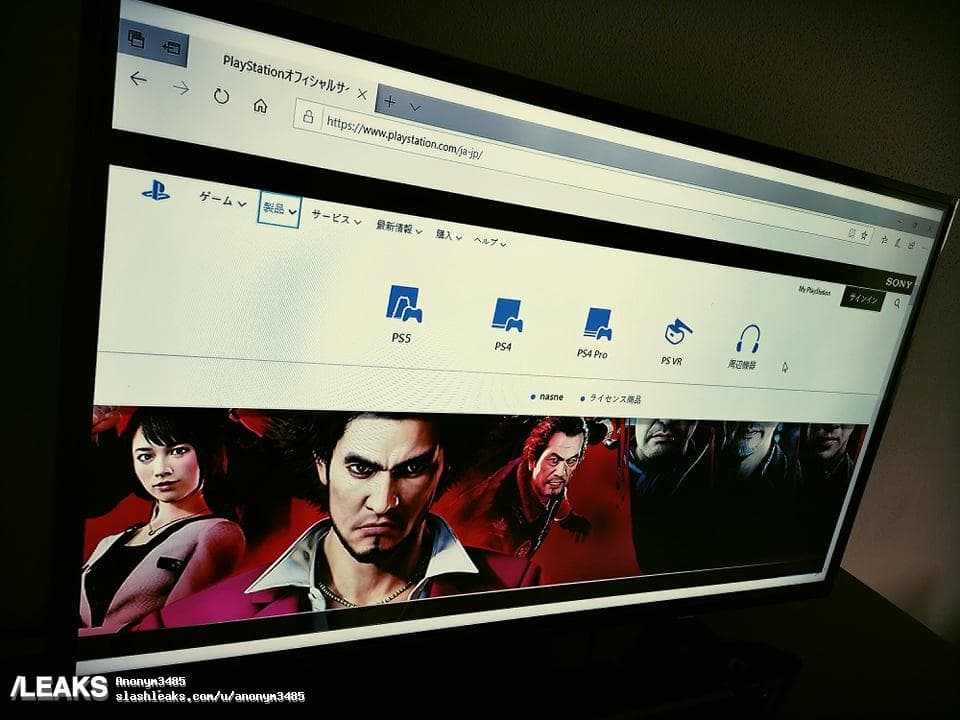The image size is (960, 720).
Task: Open browser settings and more menu
Action: click(924, 247)
